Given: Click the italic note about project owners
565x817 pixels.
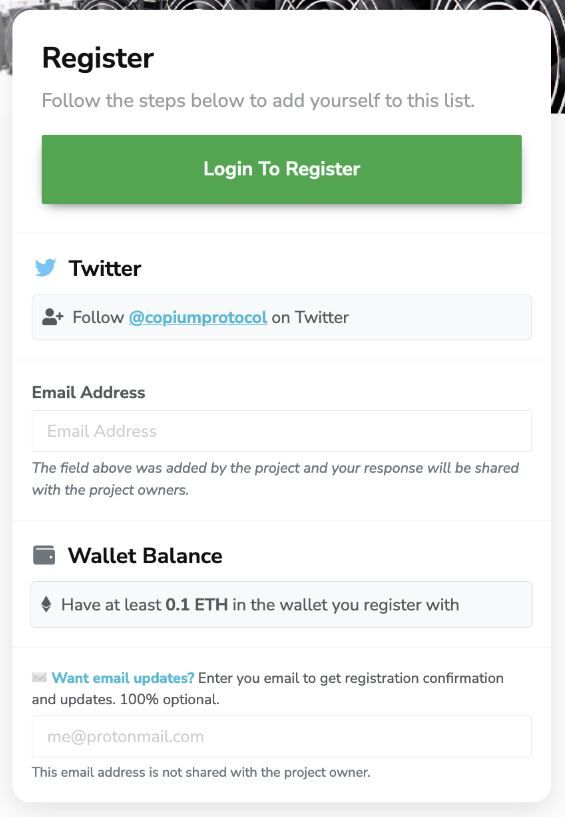Looking at the screenshot, I should coord(275,479).
